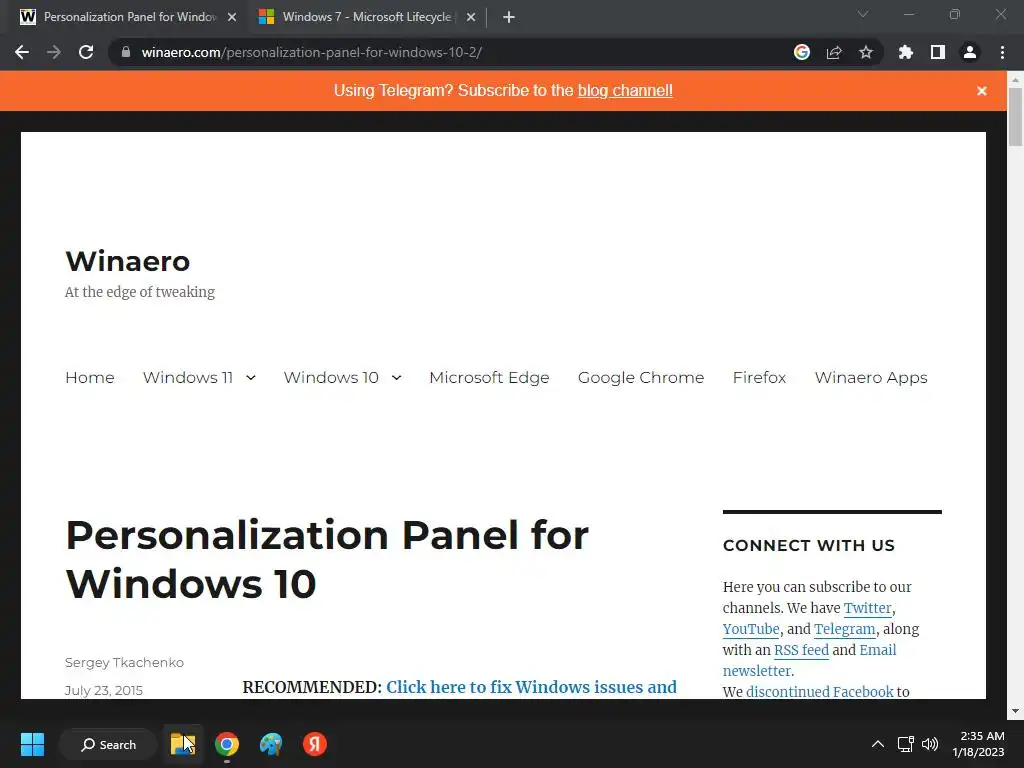Open the paint palette taskbar app
This screenshot has height=768, width=1024.
270,744
